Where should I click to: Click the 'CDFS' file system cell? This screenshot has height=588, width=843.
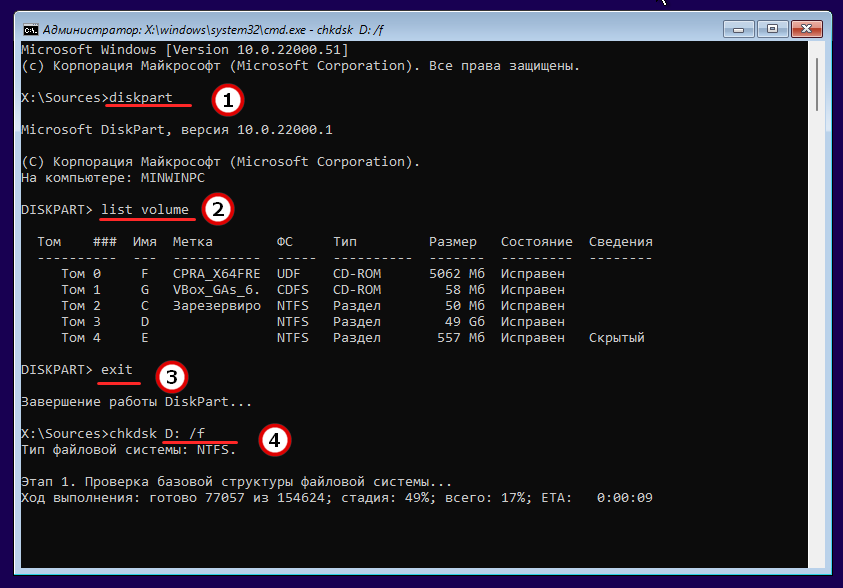pos(292,290)
